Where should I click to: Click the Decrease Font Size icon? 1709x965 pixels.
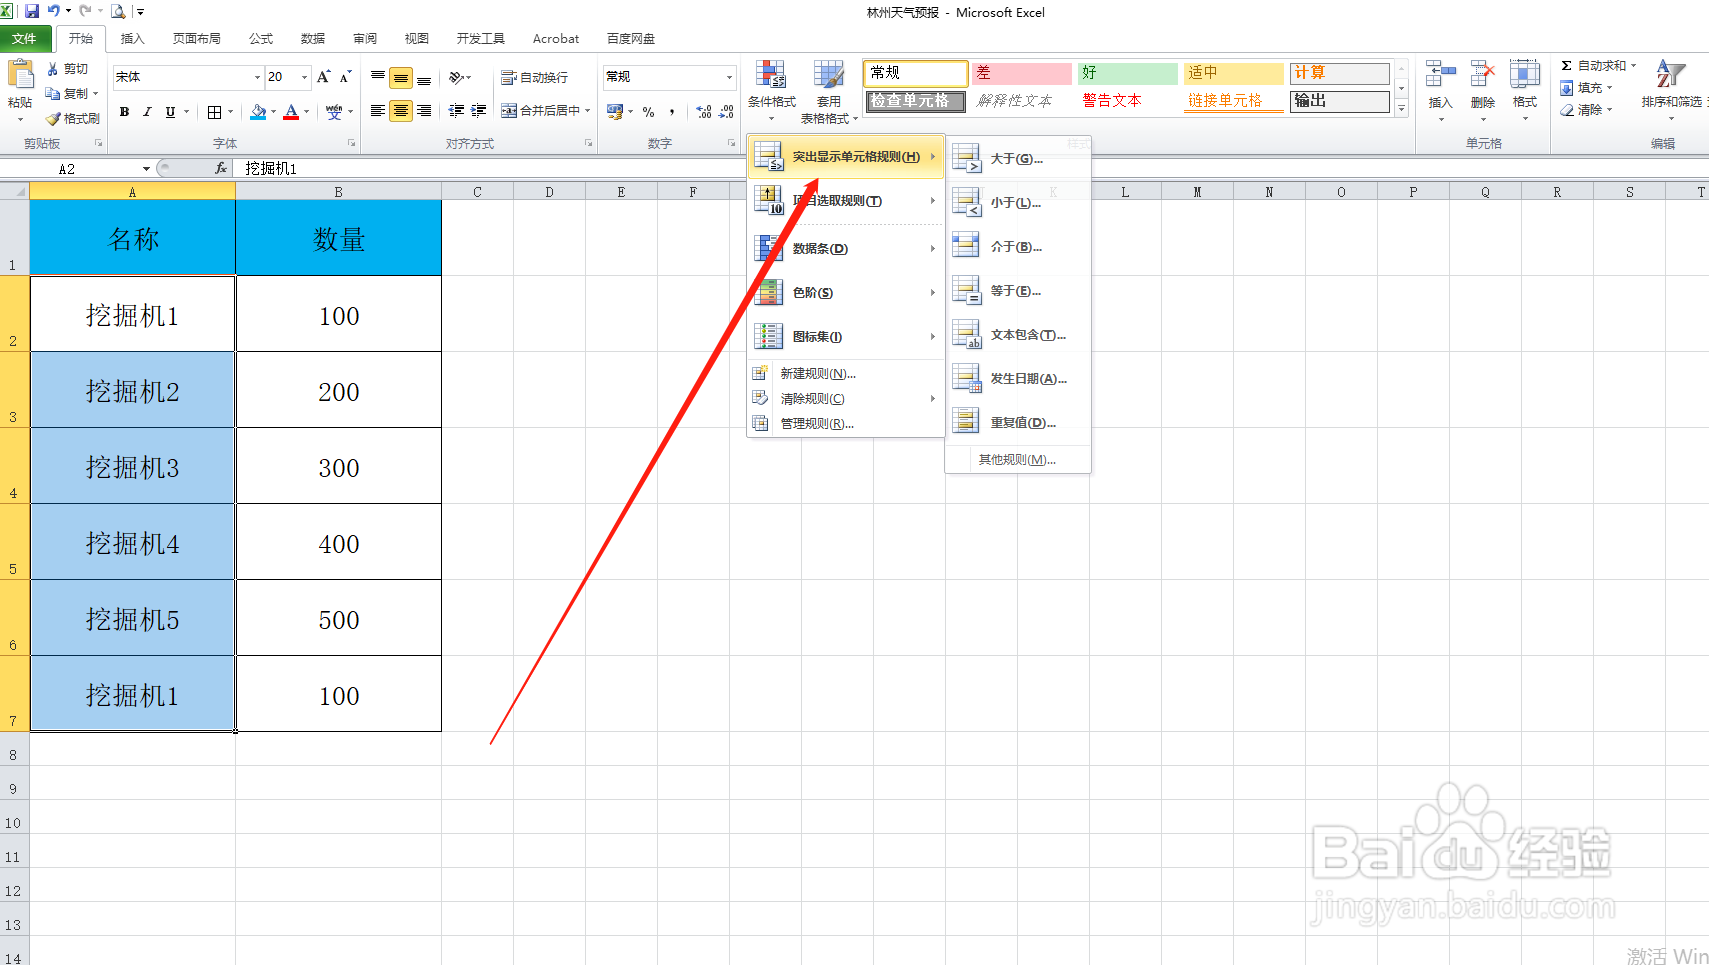(346, 77)
